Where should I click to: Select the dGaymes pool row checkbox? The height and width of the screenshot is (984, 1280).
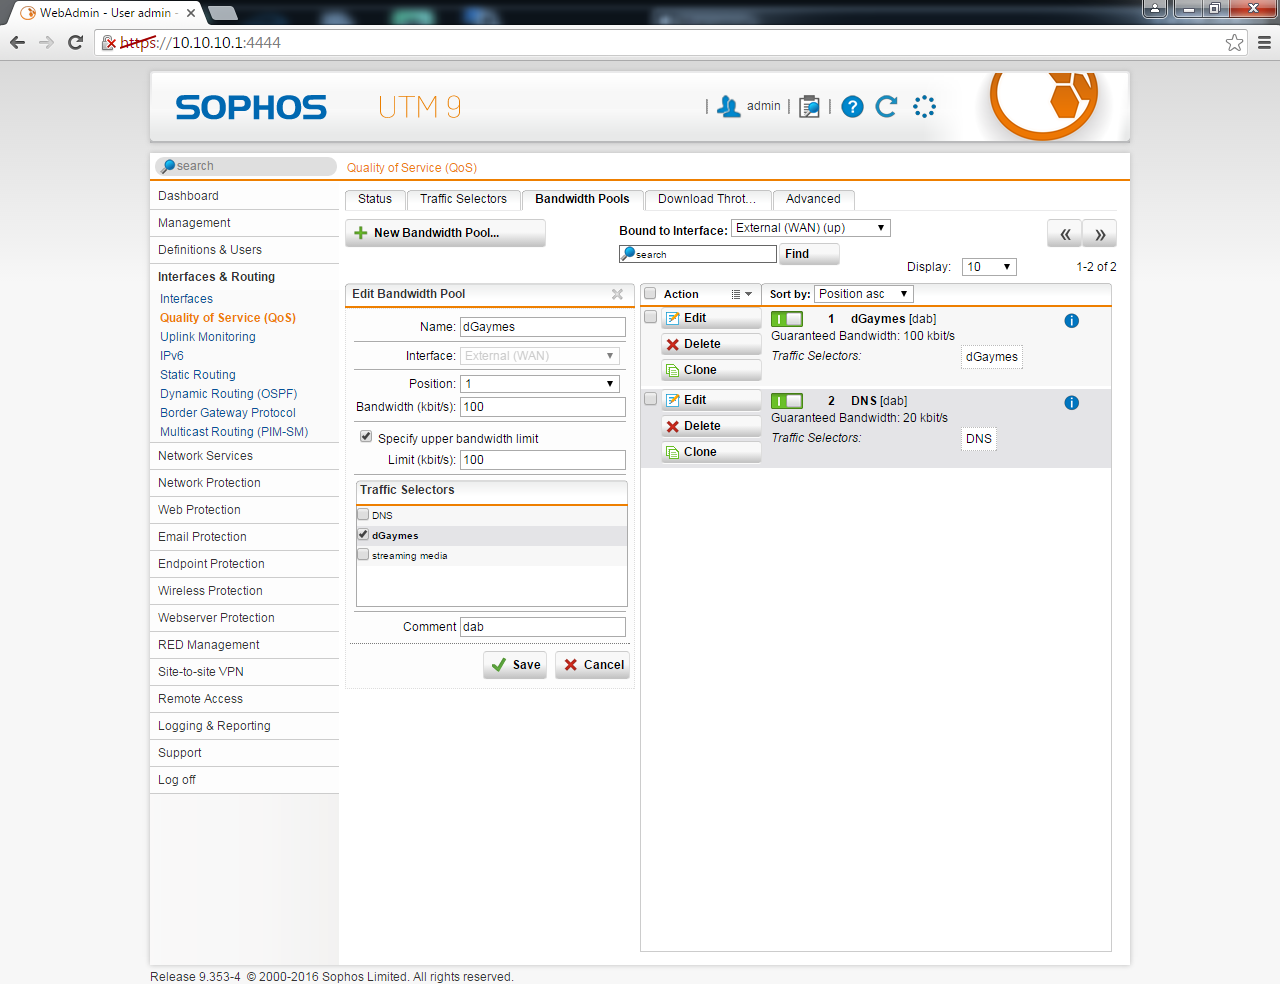[x=651, y=317]
